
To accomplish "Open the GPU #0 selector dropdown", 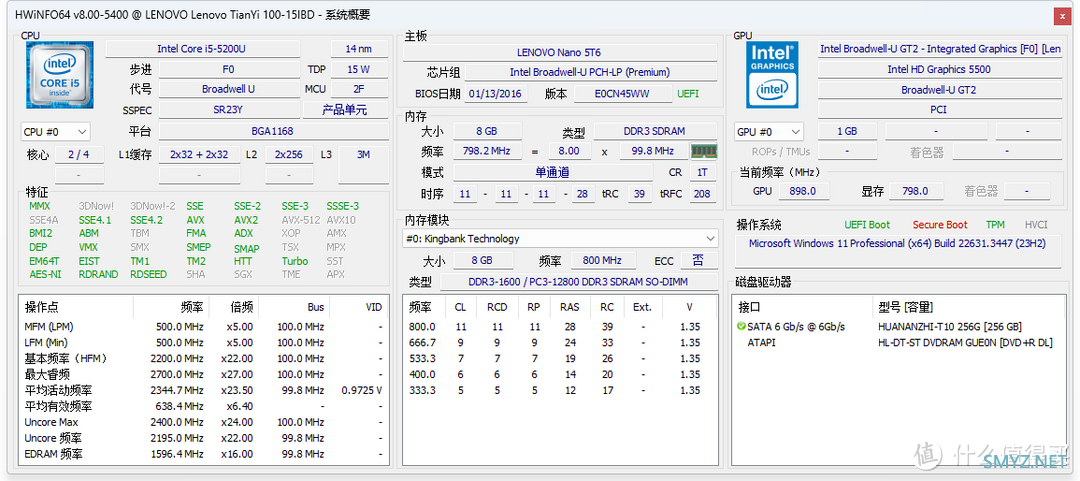I will tap(769, 132).
